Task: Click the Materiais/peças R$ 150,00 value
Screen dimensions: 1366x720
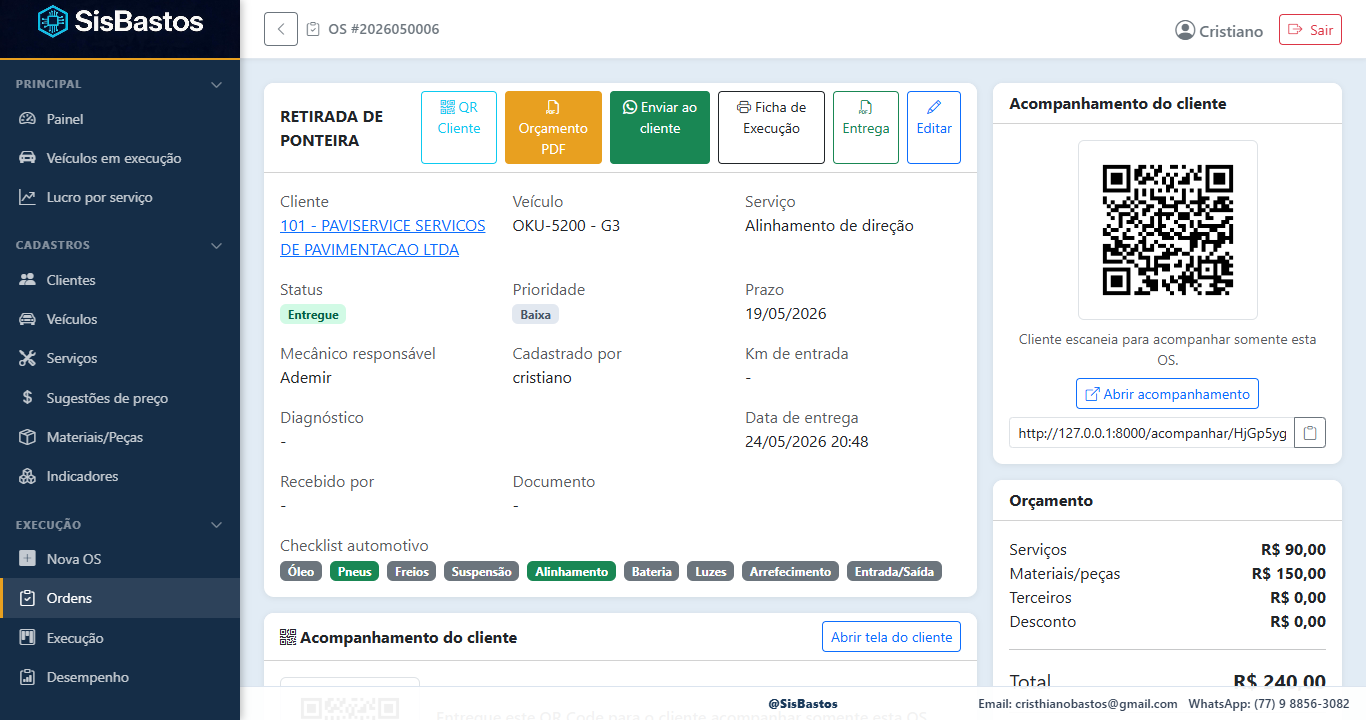Action: pos(1289,574)
